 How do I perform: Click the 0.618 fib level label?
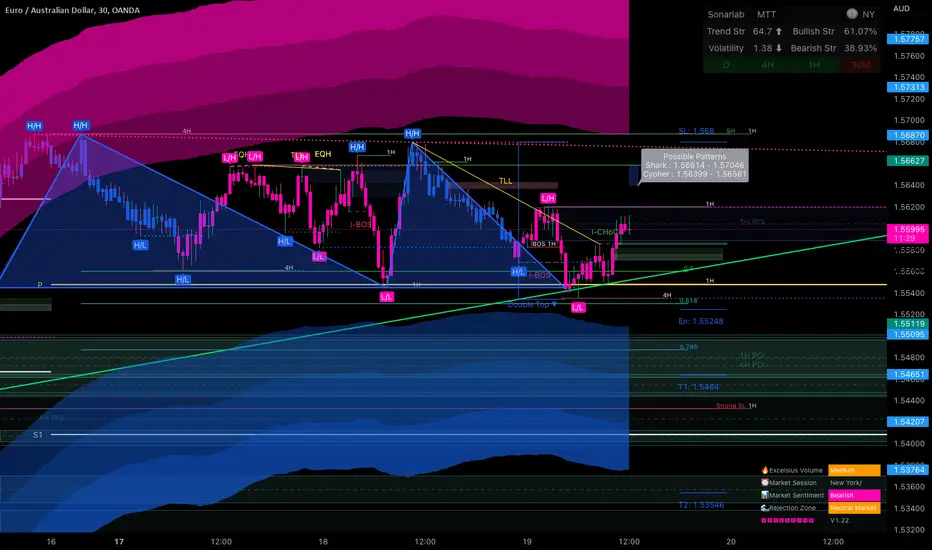[688, 301]
